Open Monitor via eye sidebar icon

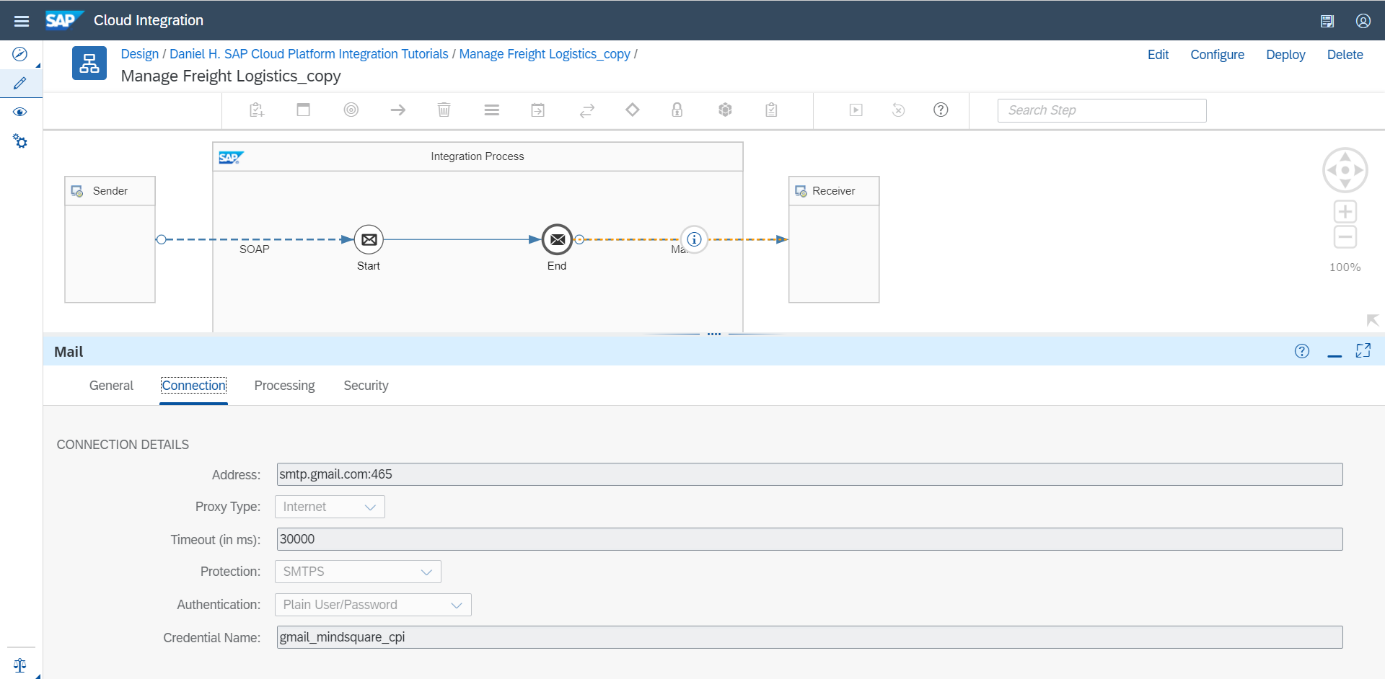click(19, 112)
